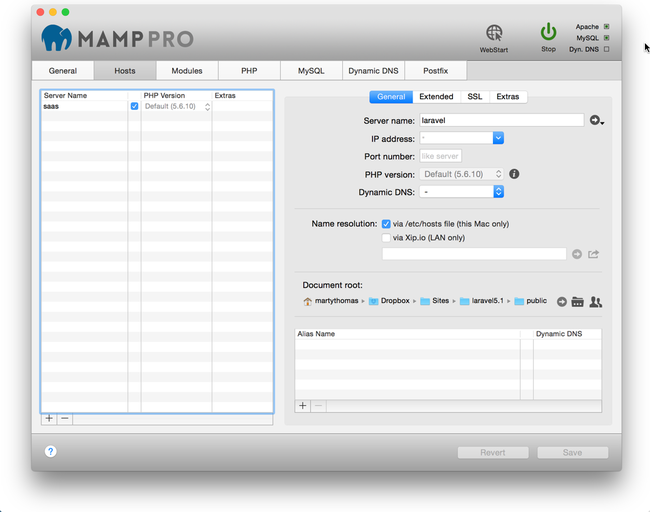This screenshot has width=650, height=512.
Task: Click the PHP version info icon
Action: [x=514, y=174]
